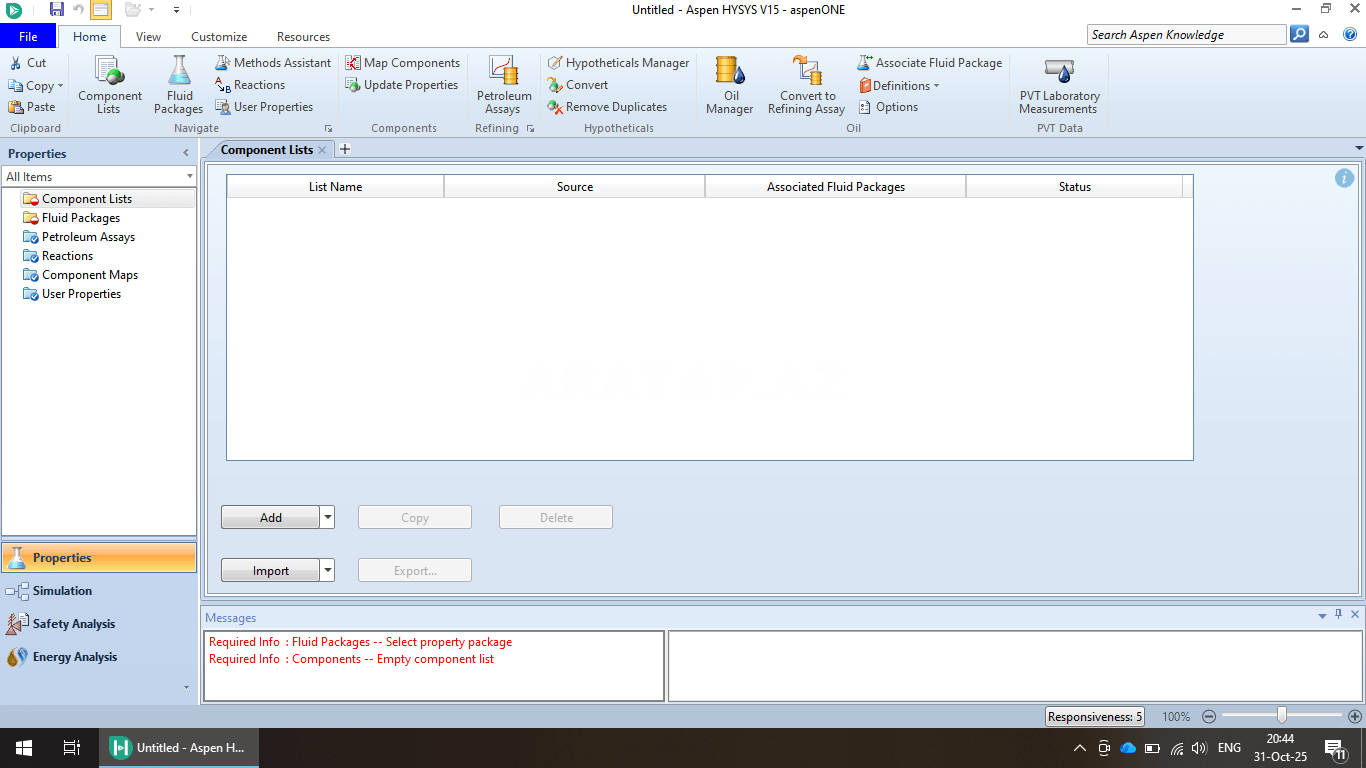Image resolution: width=1366 pixels, height=768 pixels.
Task: Expand the Import button dropdown arrow
Action: pyautogui.click(x=327, y=571)
